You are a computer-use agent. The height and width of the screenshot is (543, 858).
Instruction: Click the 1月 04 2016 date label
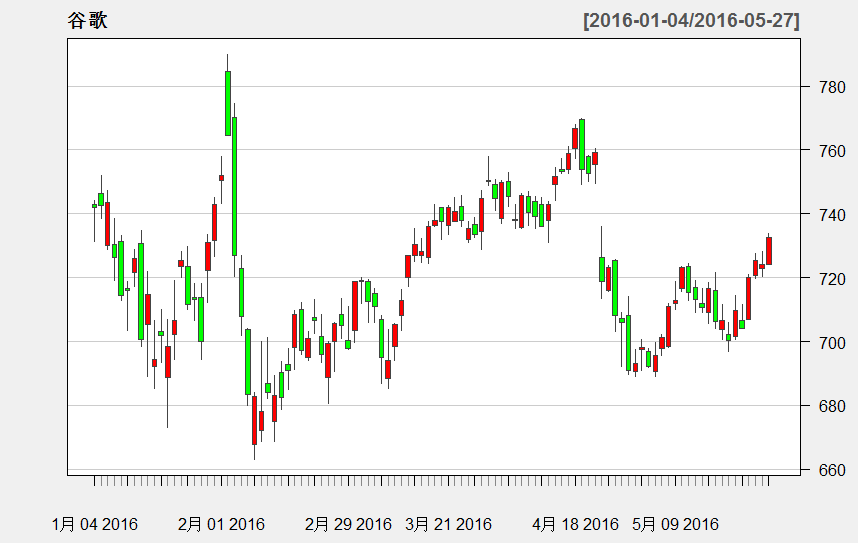point(95,524)
